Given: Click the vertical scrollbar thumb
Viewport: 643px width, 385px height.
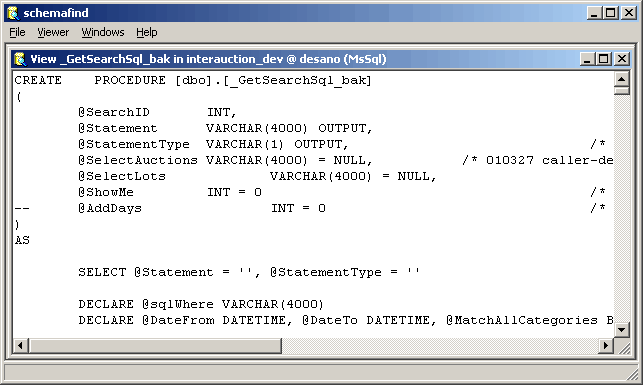Looking at the screenshot, I should coord(622,90).
